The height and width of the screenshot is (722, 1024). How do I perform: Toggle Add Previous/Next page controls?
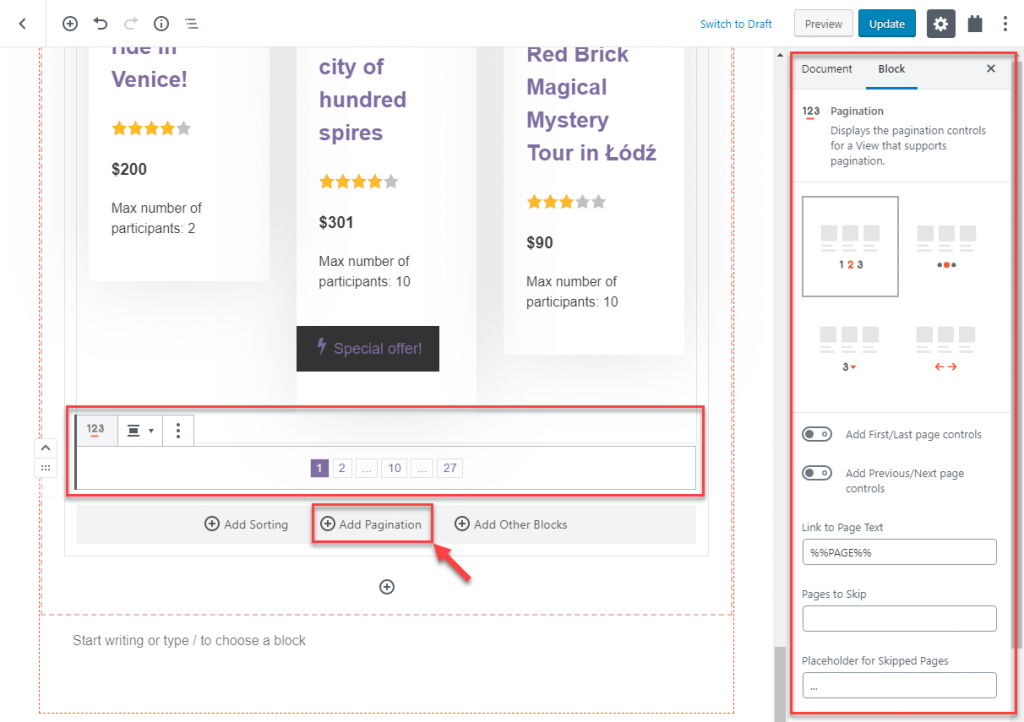[x=816, y=473]
